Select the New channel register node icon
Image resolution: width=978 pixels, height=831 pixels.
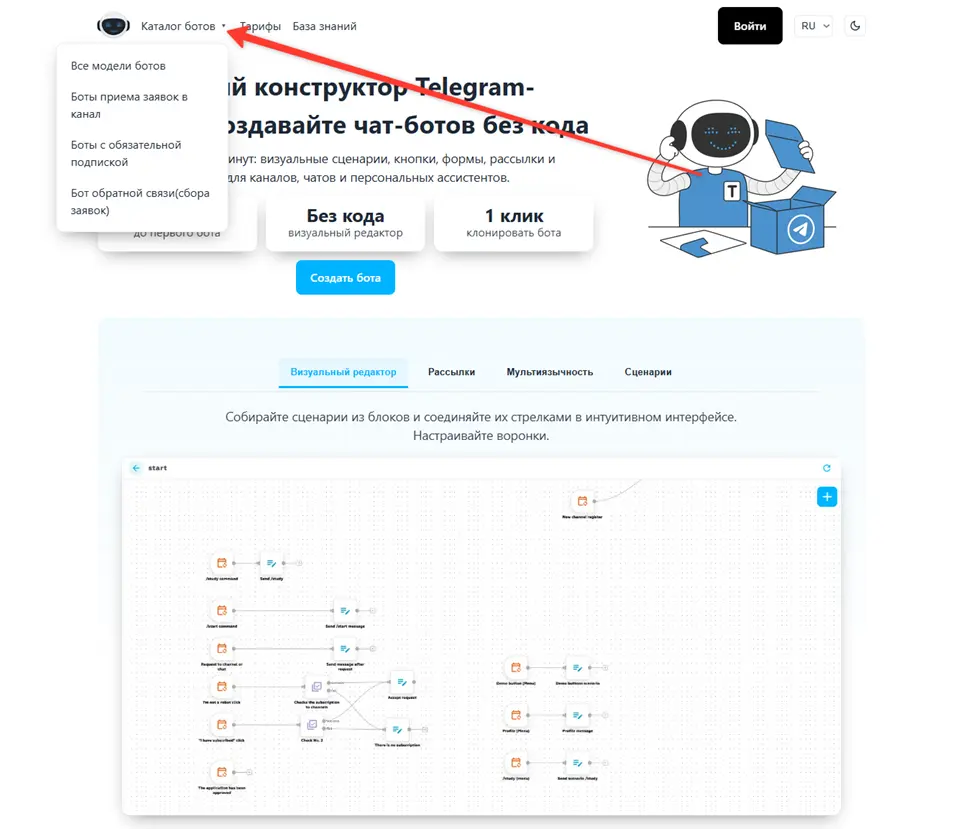[582, 501]
